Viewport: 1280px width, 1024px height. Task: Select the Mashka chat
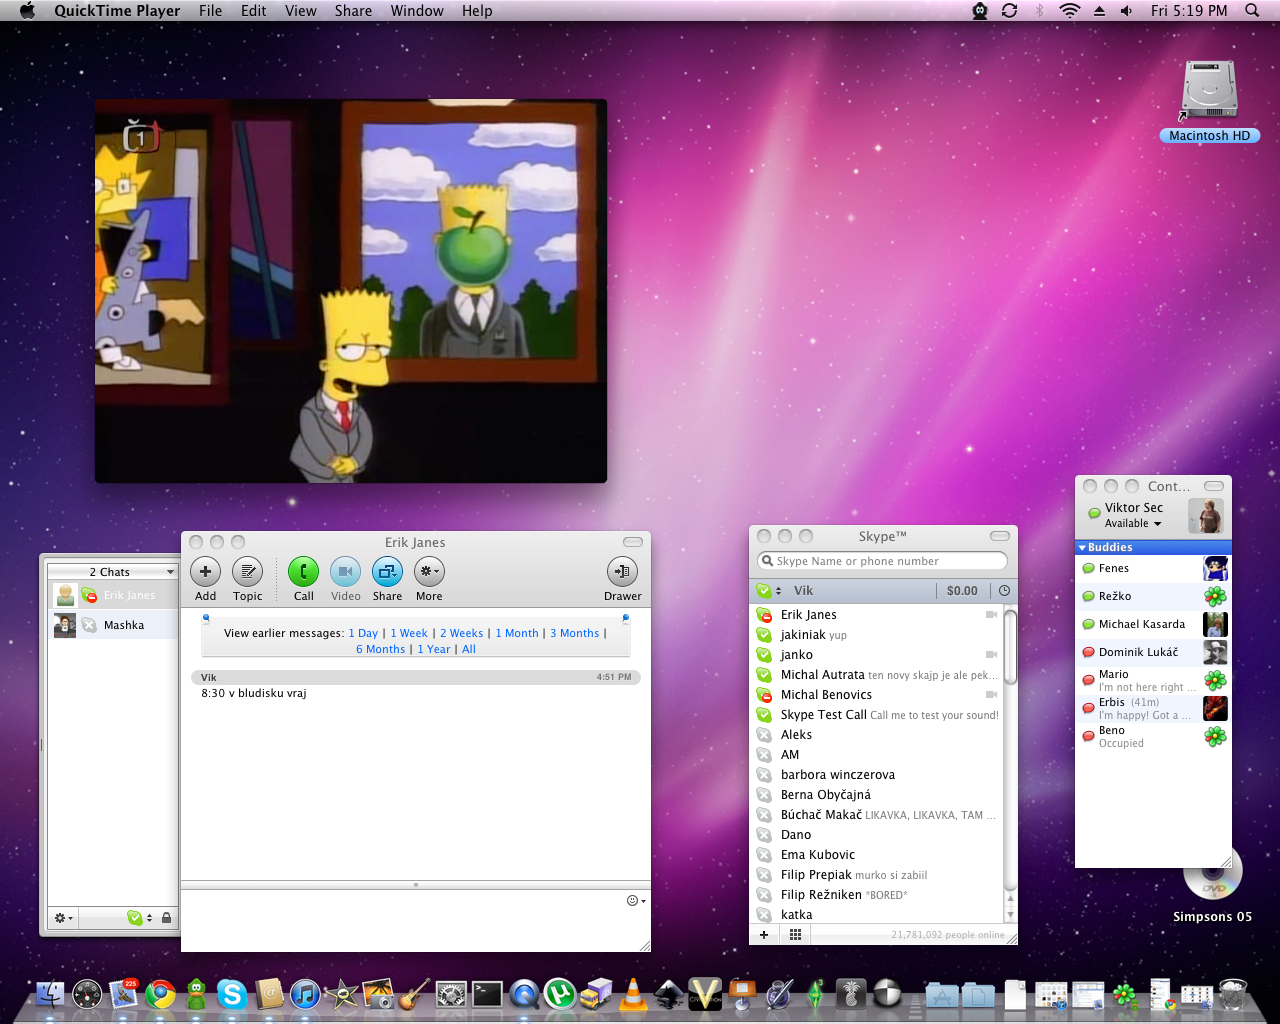(112, 625)
